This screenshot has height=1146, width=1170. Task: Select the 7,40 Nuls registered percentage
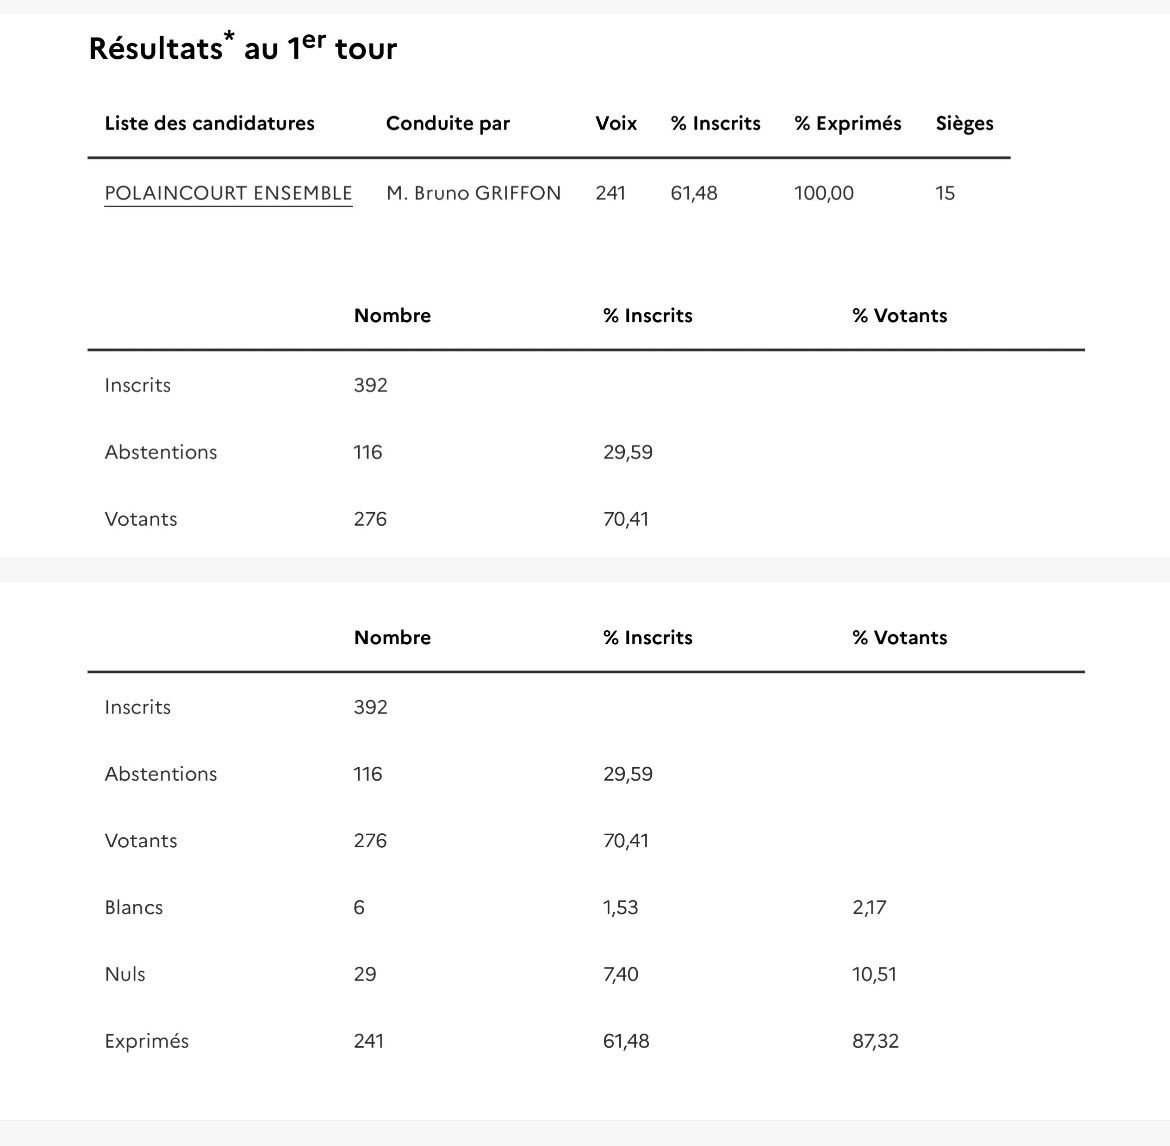point(621,974)
